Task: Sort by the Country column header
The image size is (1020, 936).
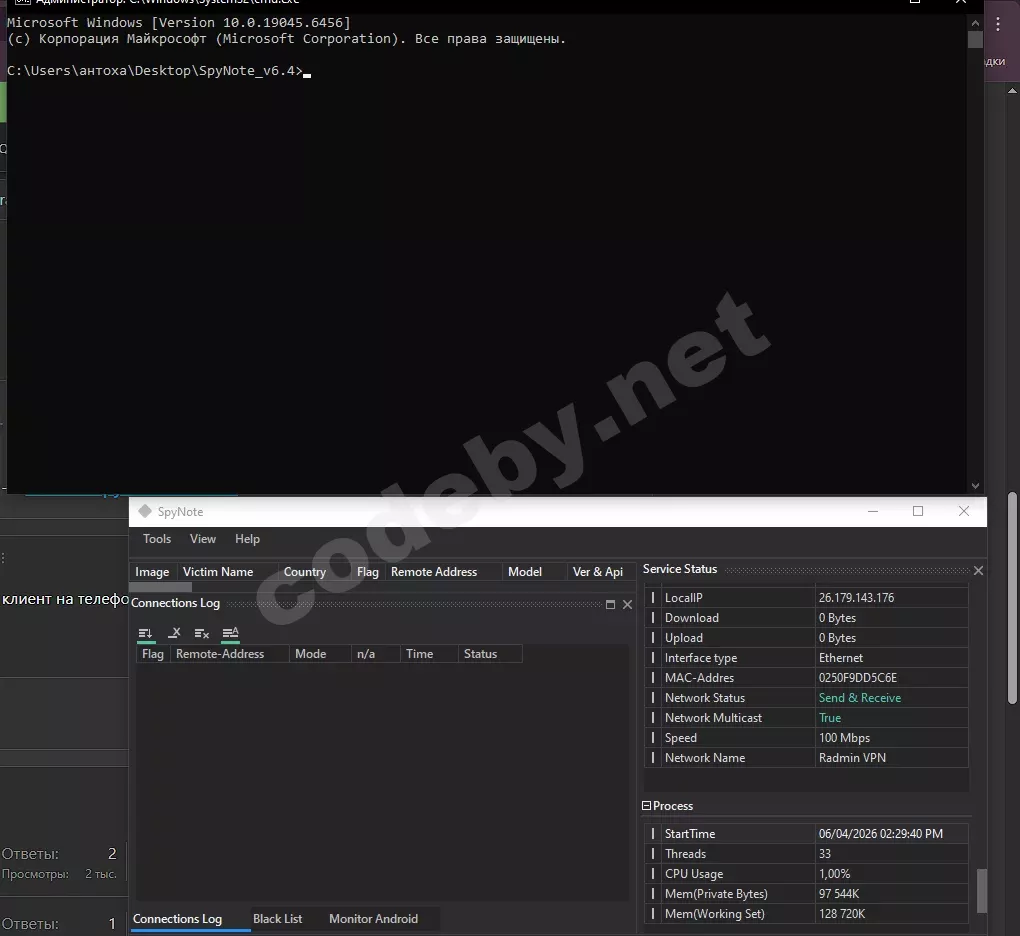Action: click(304, 572)
